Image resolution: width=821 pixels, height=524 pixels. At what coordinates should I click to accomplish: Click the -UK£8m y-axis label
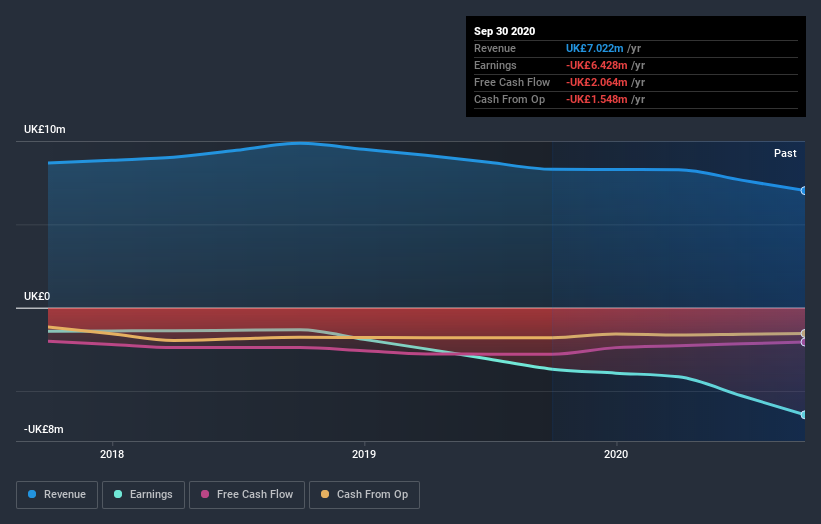tap(43, 429)
